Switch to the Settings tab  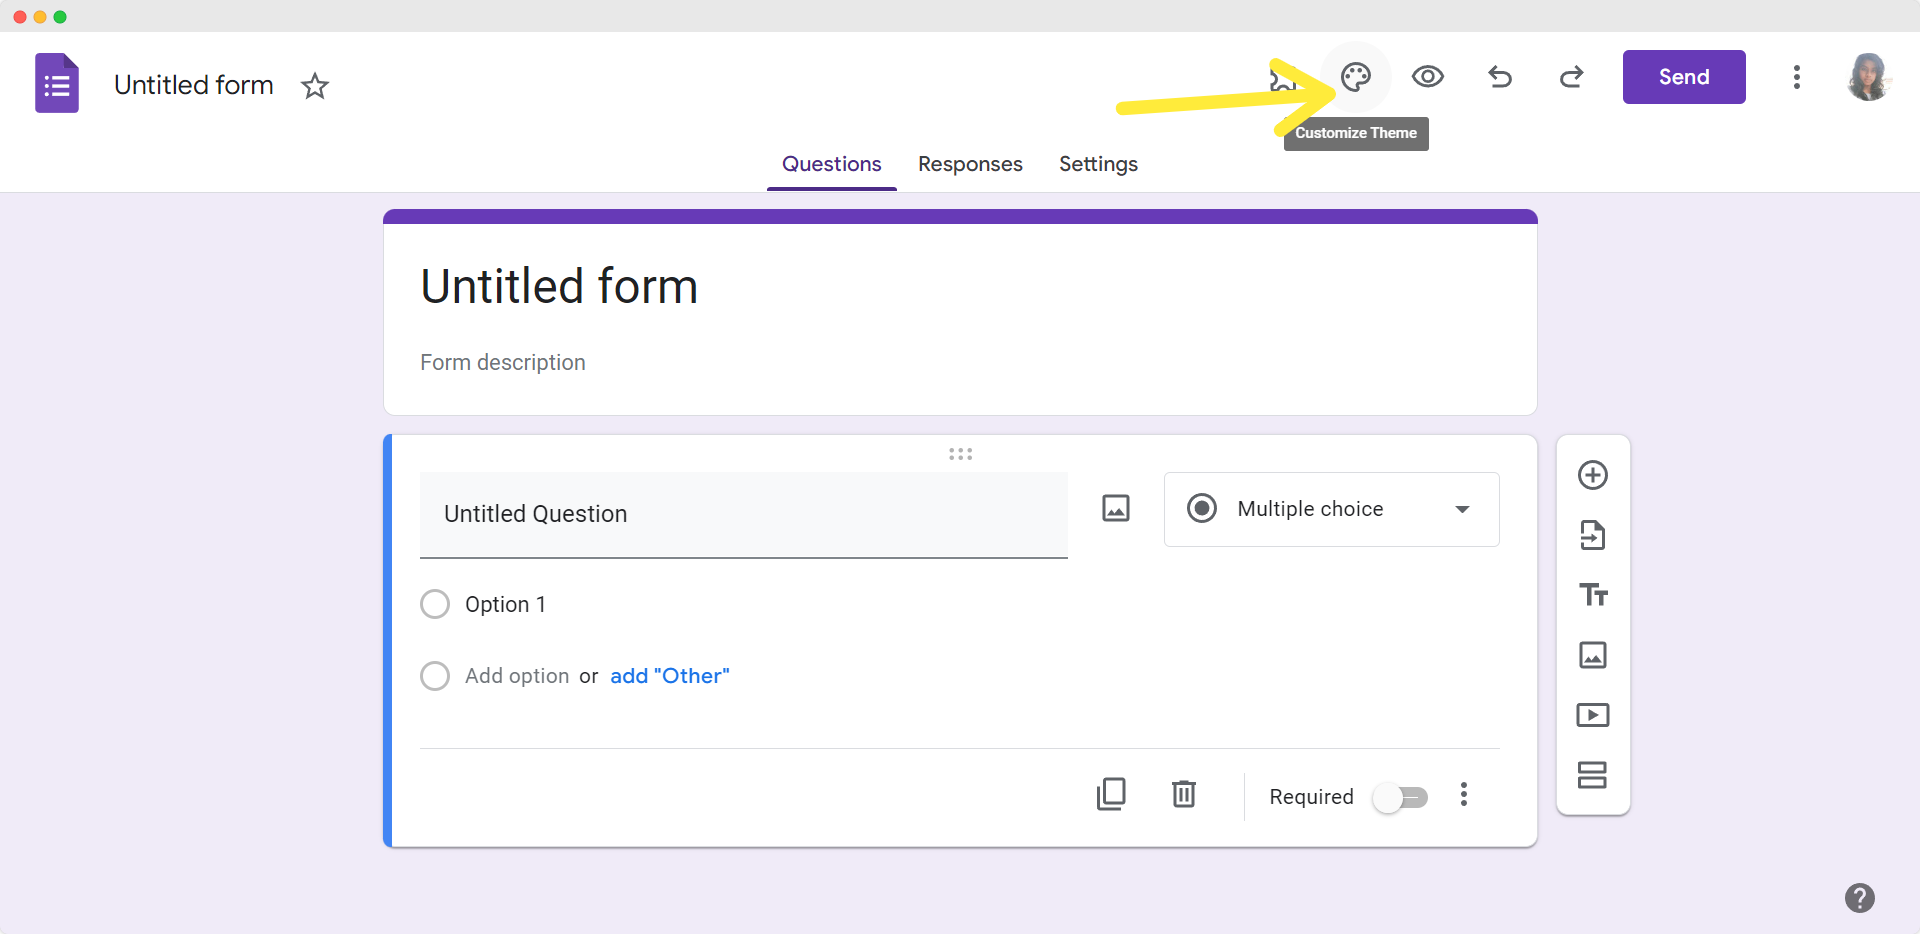1098,164
